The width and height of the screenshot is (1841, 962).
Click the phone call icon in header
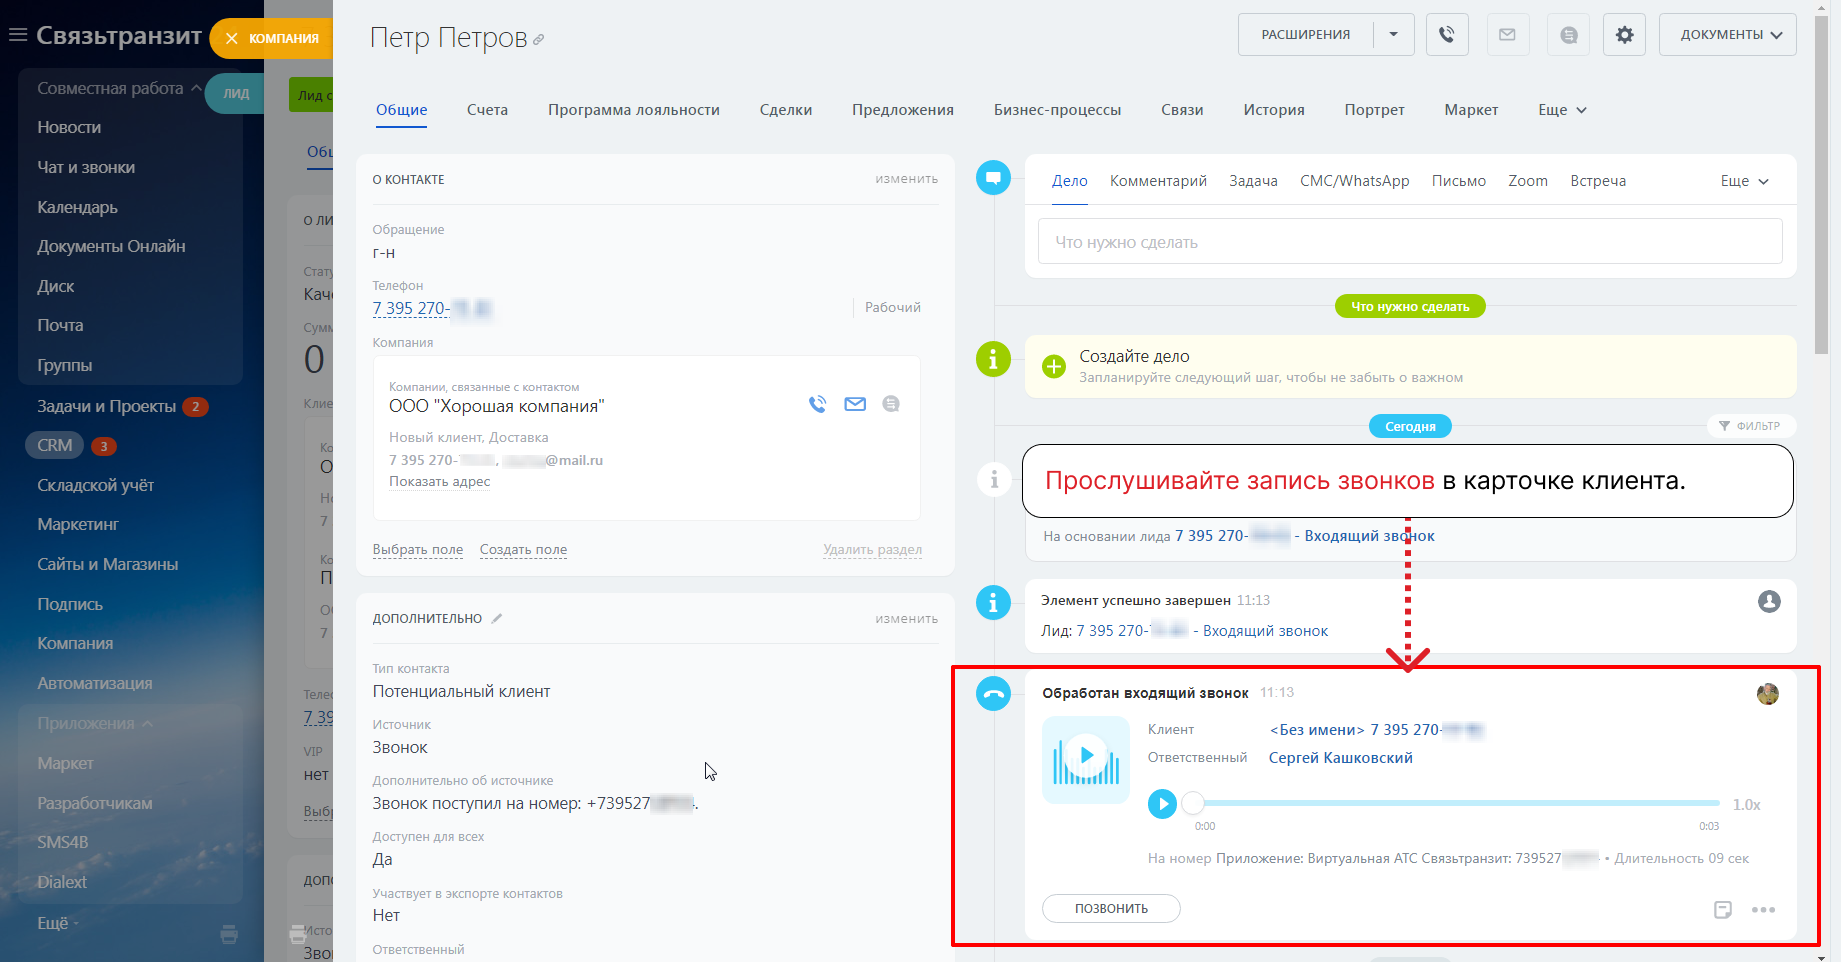click(x=1447, y=35)
